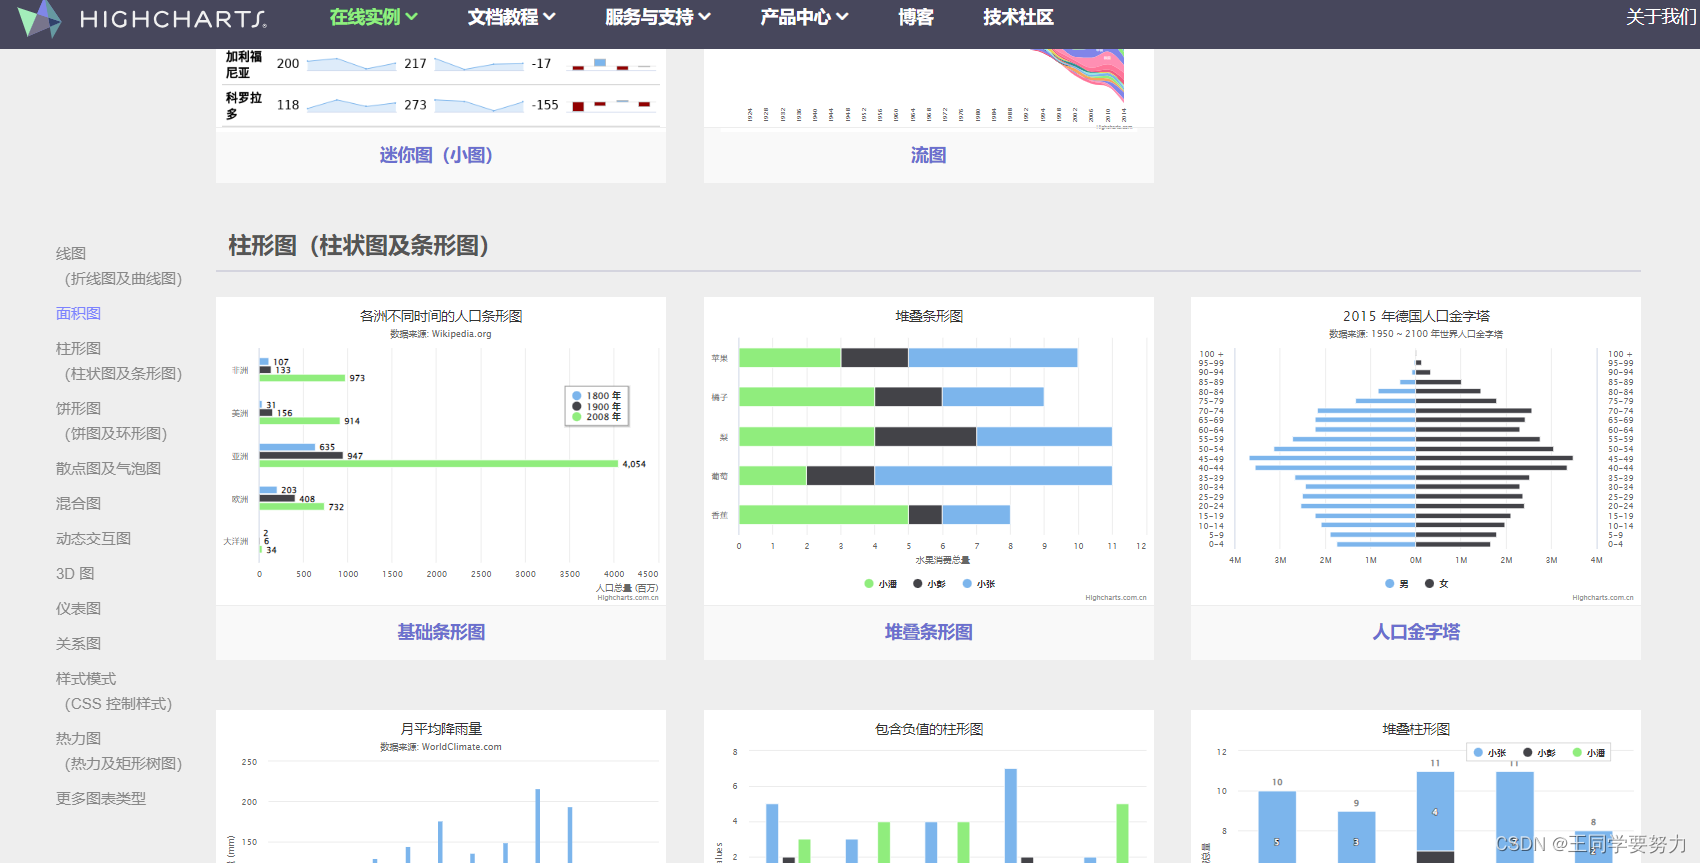Toggle the 女 legend in pyramid chart
This screenshot has height=863, width=1700.
coord(1437,584)
